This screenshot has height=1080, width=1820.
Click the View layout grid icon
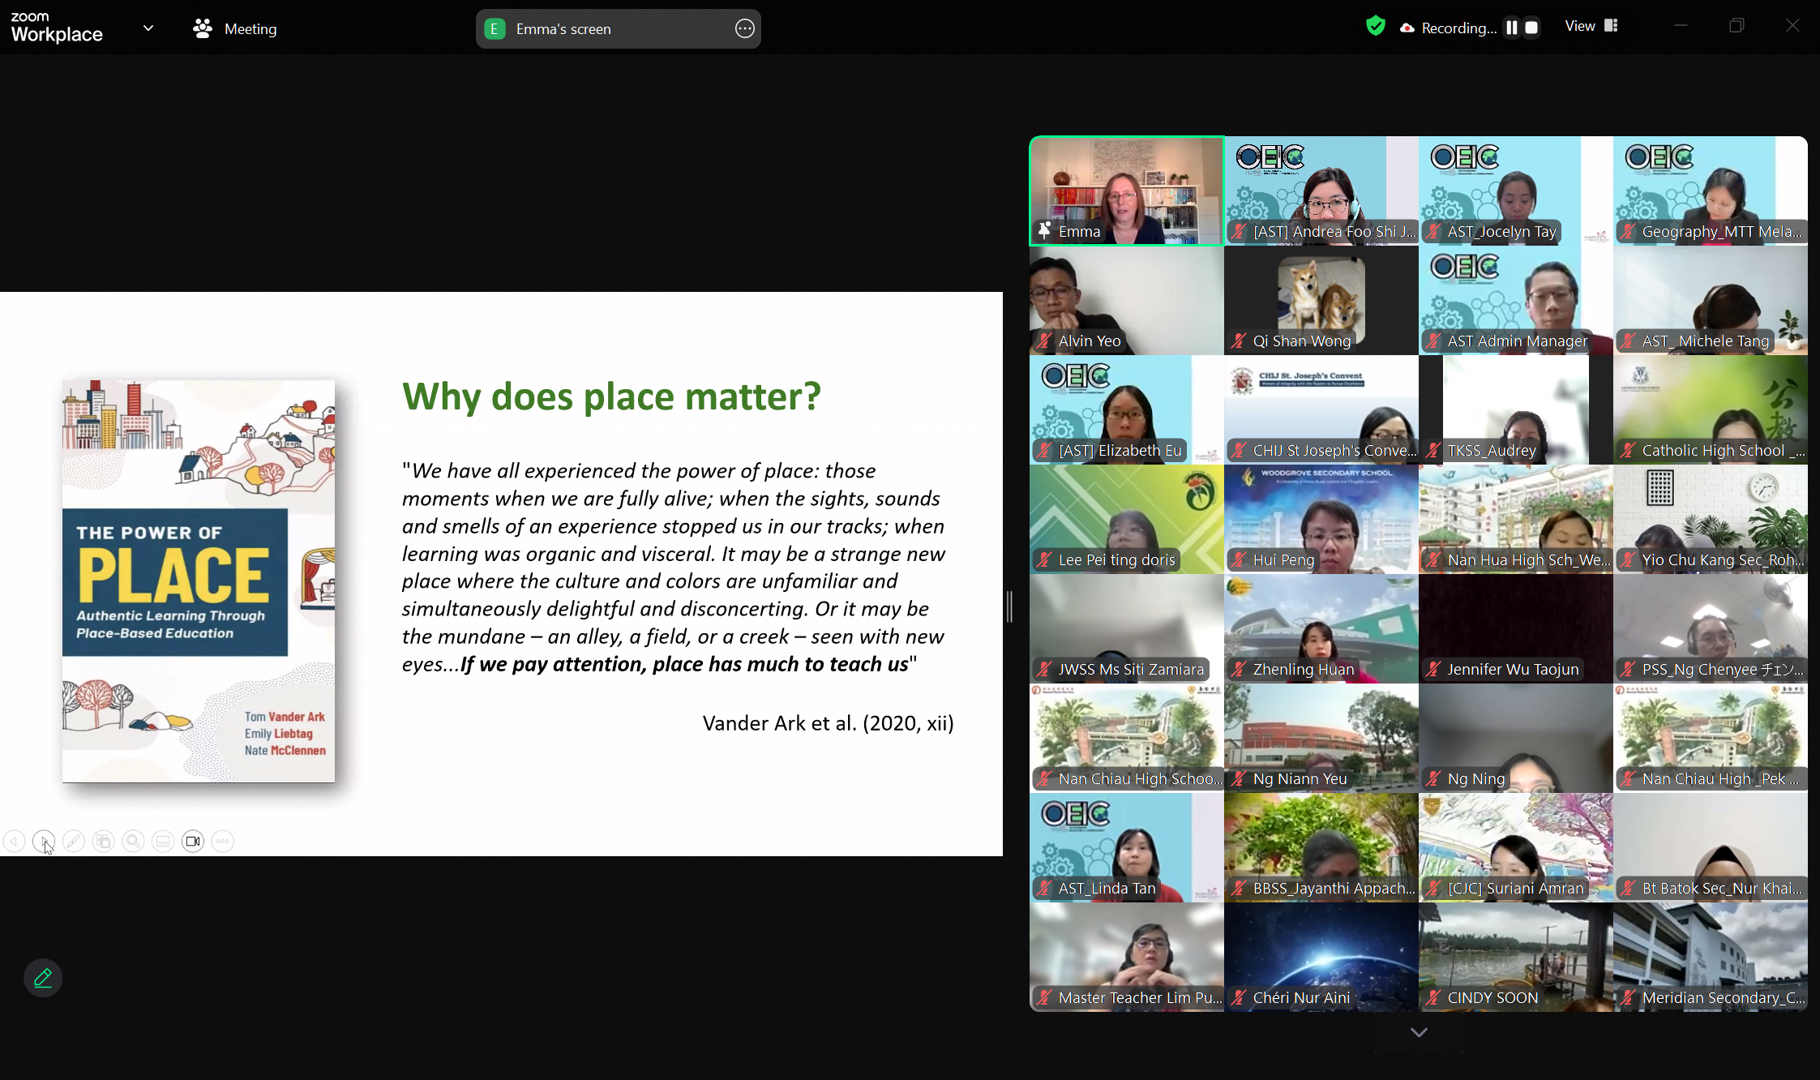1611,26
